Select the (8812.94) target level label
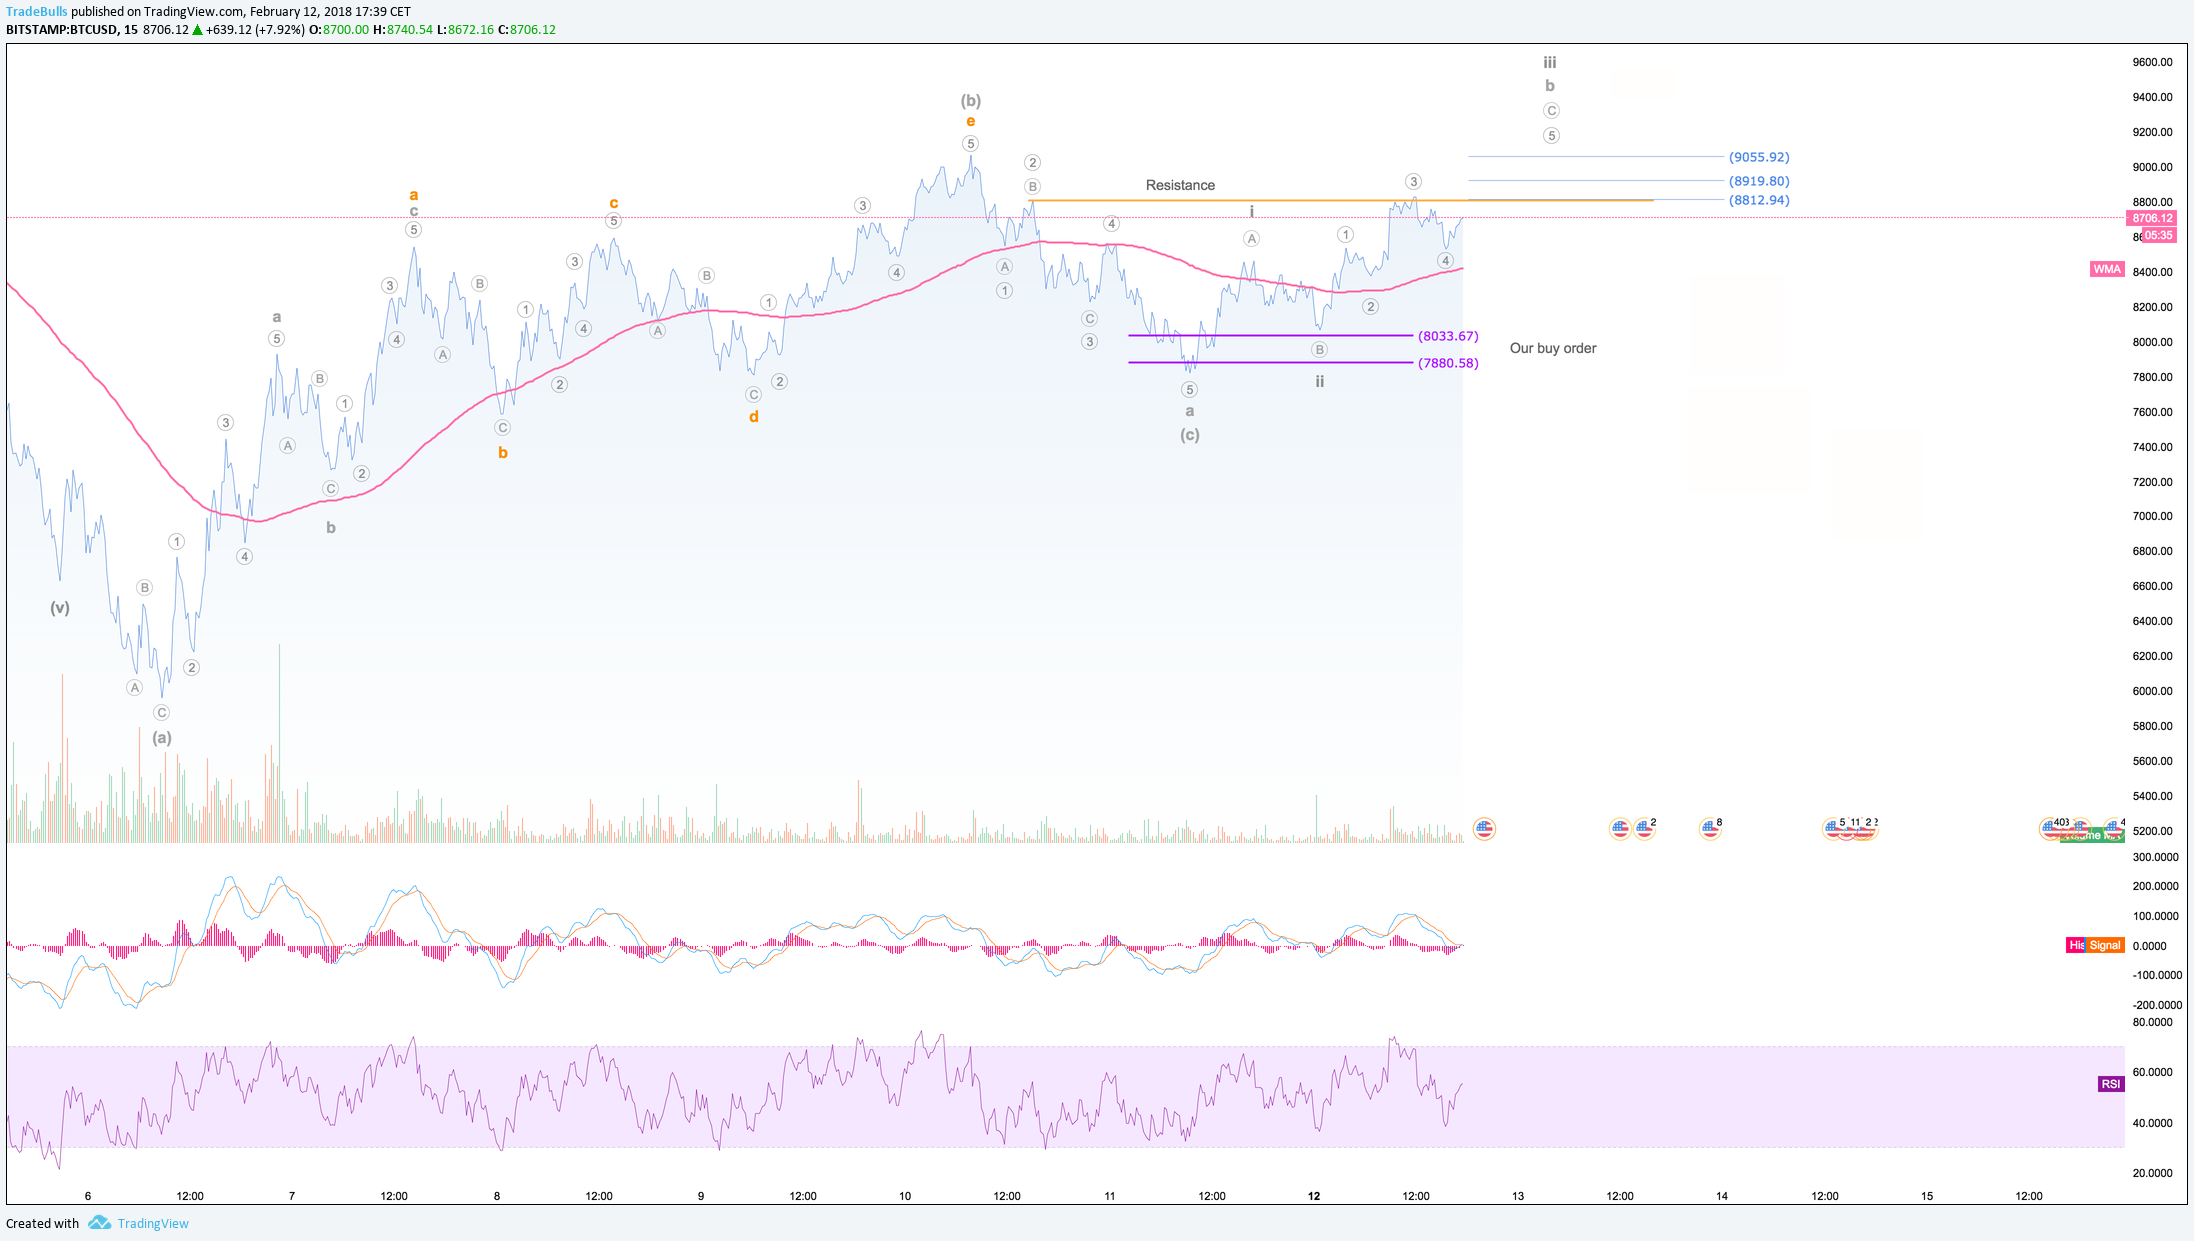 tap(1759, 200)
